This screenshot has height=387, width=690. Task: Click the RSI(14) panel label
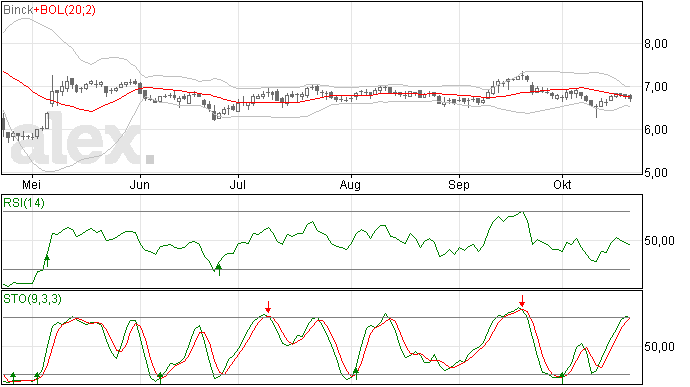click(24, 203)
